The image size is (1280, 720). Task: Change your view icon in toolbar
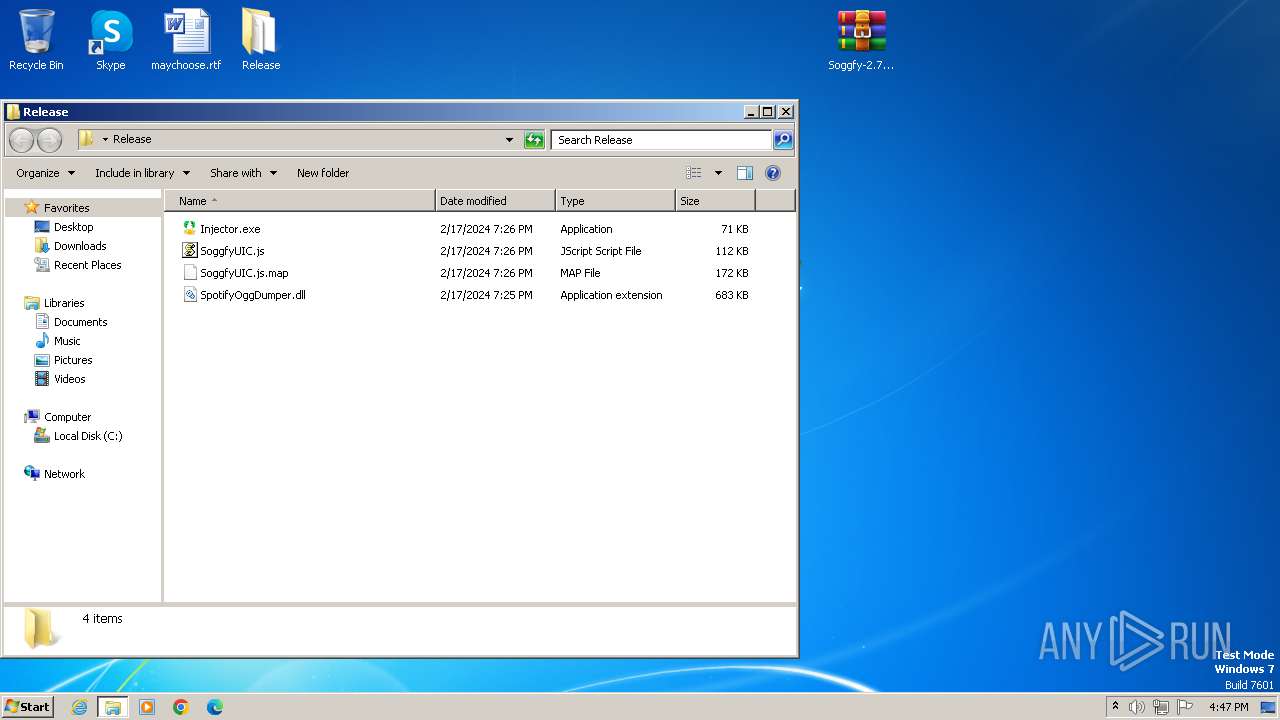(x=693, y=173)
